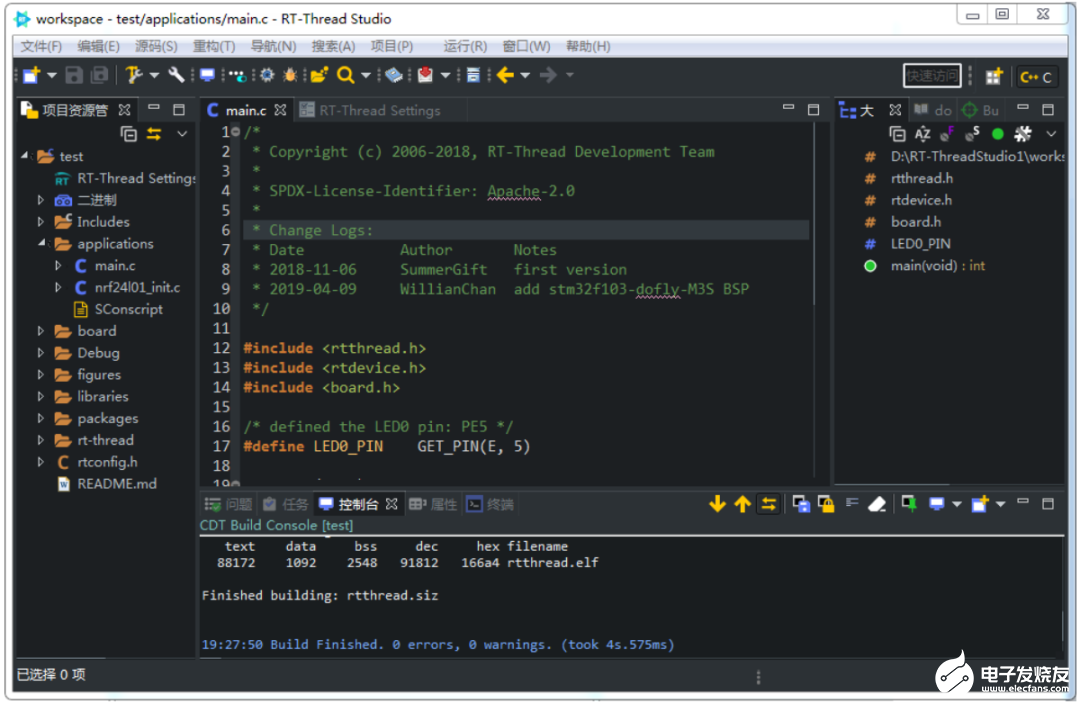The width and height of the screenshot is (1080, 704).
Task: Collapse all in the project explorer toolbar
Action: 129,134
